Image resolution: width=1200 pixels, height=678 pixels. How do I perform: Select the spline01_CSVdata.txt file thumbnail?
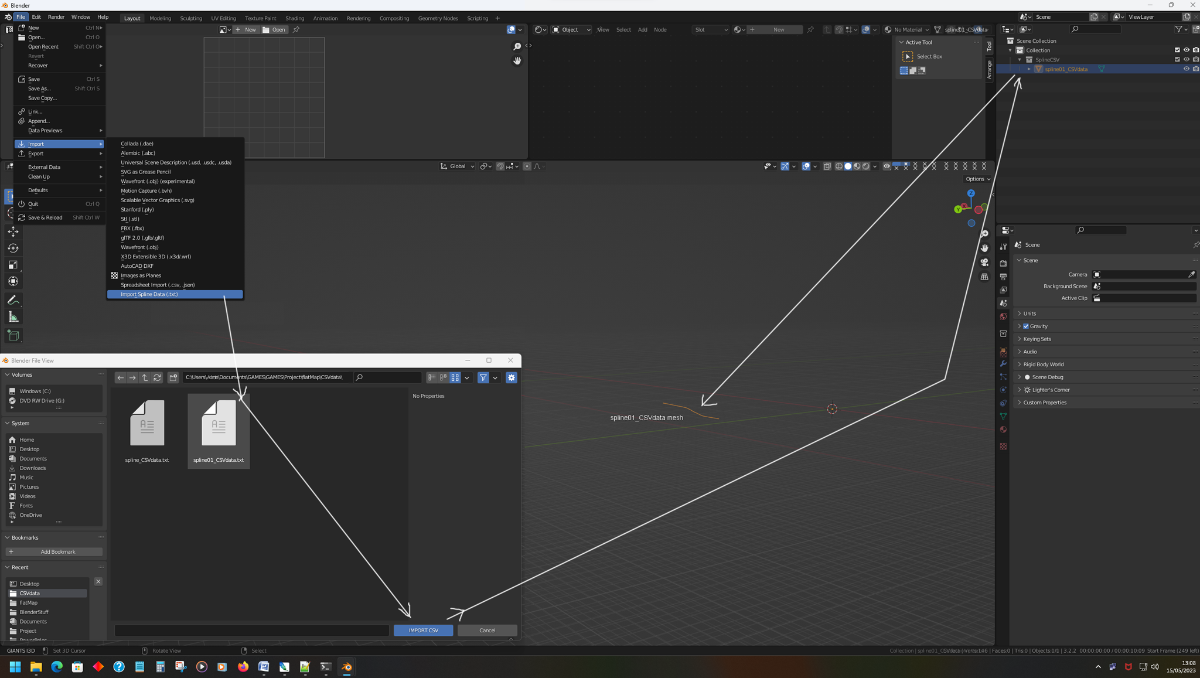(219, 431)
